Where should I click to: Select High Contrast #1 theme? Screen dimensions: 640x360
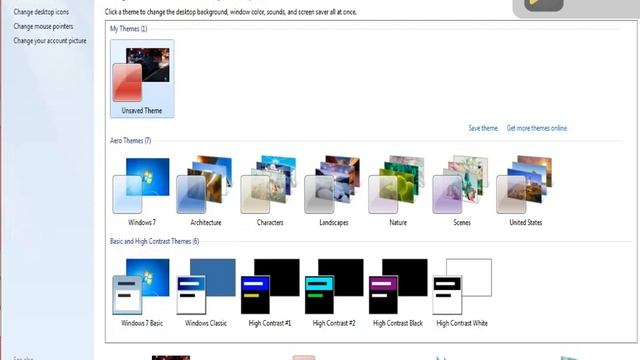click(x=270, y=292)
